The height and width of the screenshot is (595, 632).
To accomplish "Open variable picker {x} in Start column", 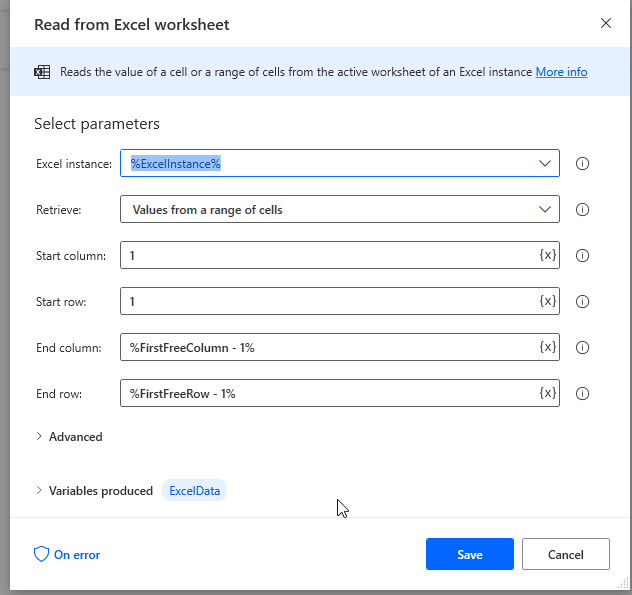I will coord(547,255).
